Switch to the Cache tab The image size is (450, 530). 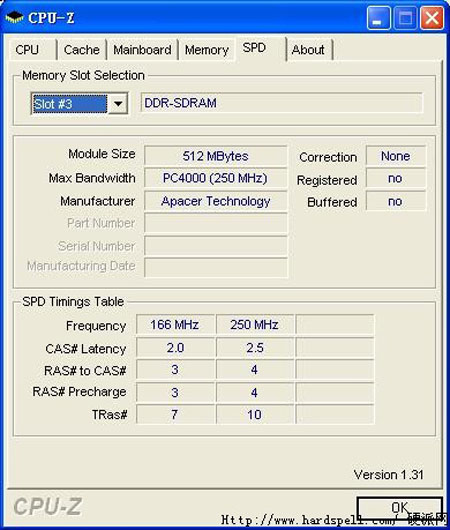point(82,50)
